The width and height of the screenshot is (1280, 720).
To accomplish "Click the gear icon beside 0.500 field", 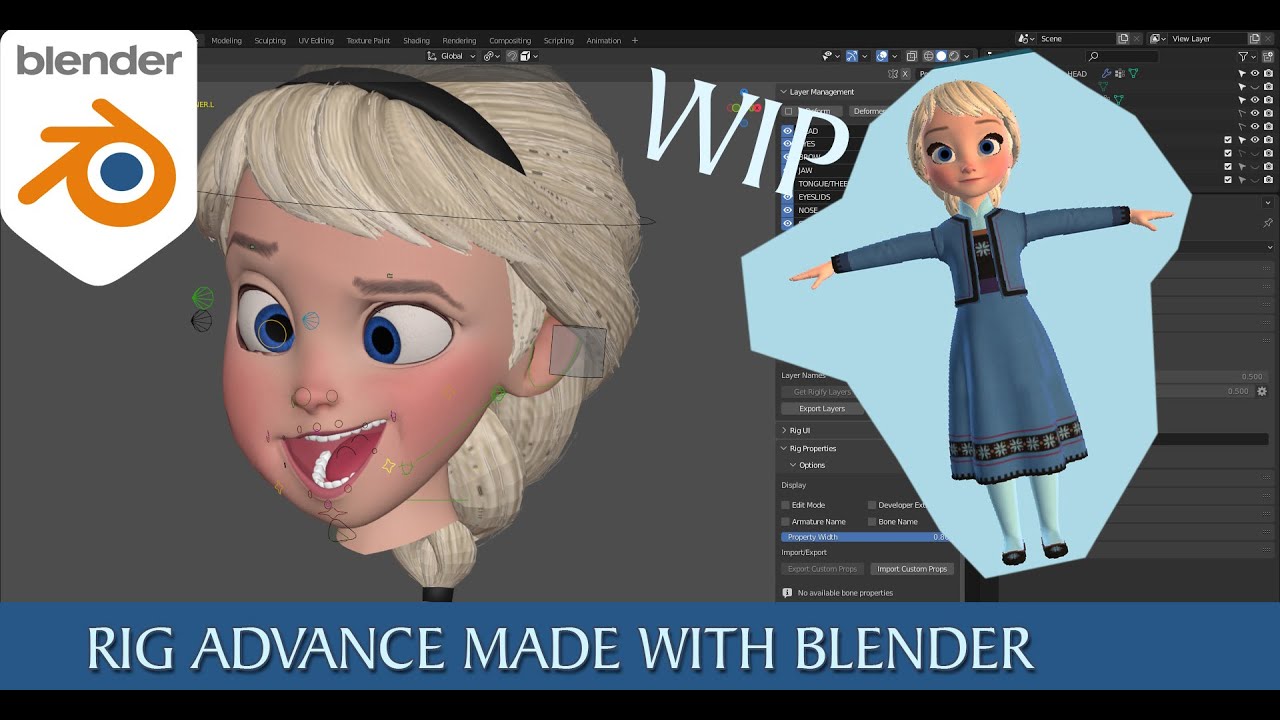I will click(x=1262, y=391).
